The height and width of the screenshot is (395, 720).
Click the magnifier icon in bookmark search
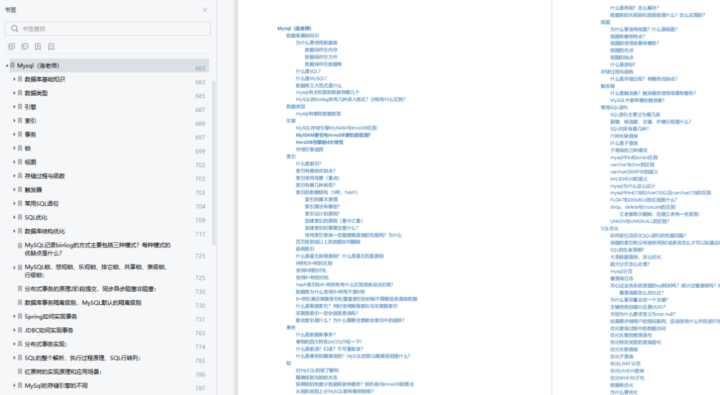pyautogui.click(x=15, y=28)
